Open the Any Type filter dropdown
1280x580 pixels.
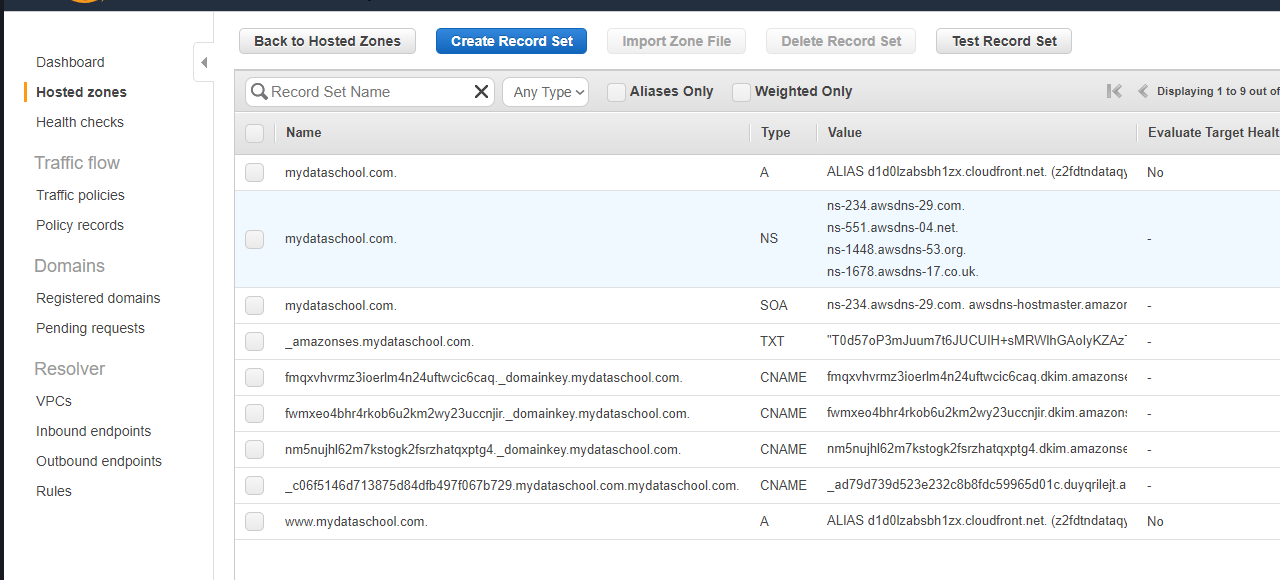click(x=545, y=92)
